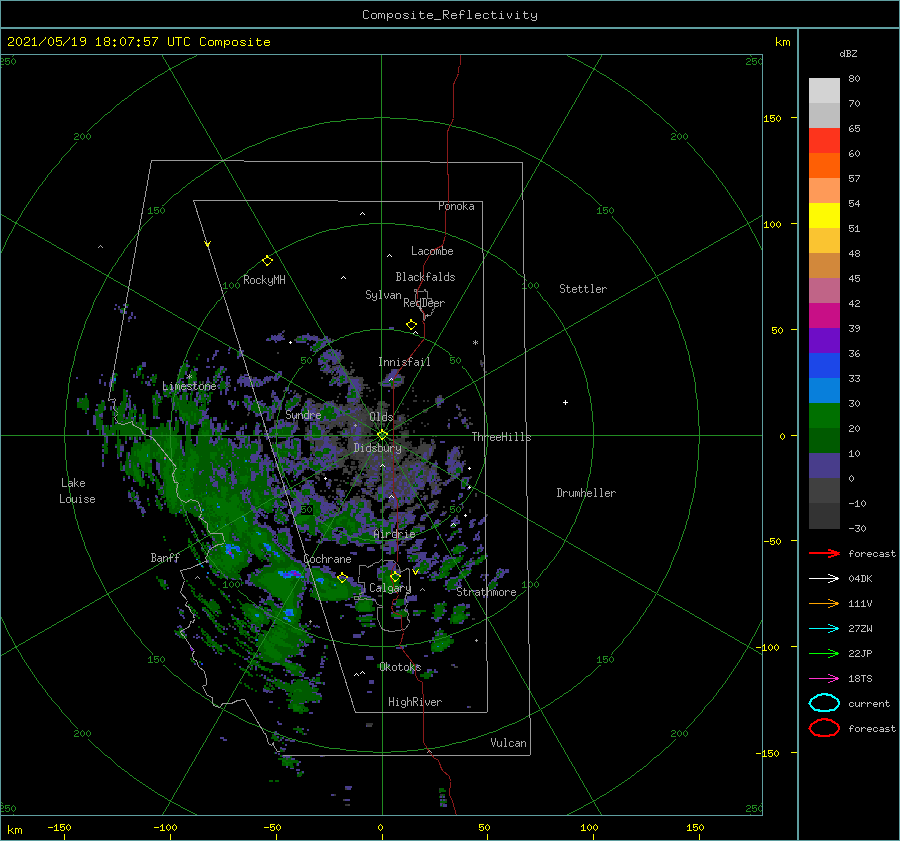Screen dimensions: 900x841
Task: Click the RedDeer label
Action: [424, 303]
